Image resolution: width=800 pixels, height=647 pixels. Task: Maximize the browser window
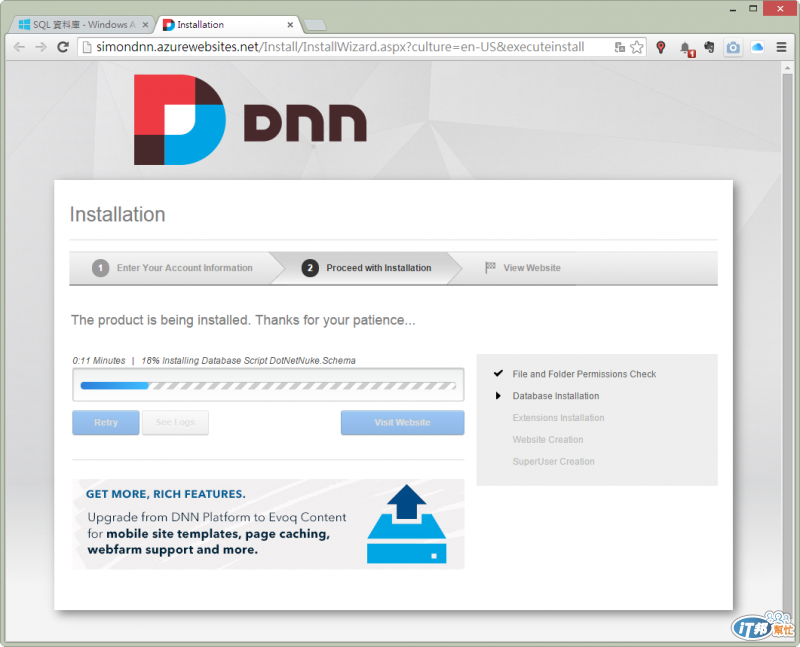point(753,9)
